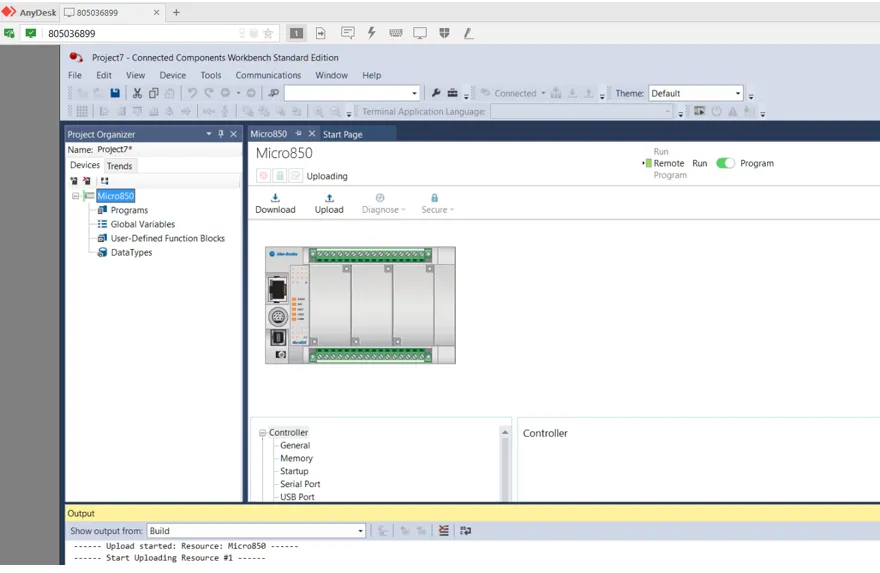The image size is (880, 573).
Task: Click the Redo arrow icon
Action: 209,93
